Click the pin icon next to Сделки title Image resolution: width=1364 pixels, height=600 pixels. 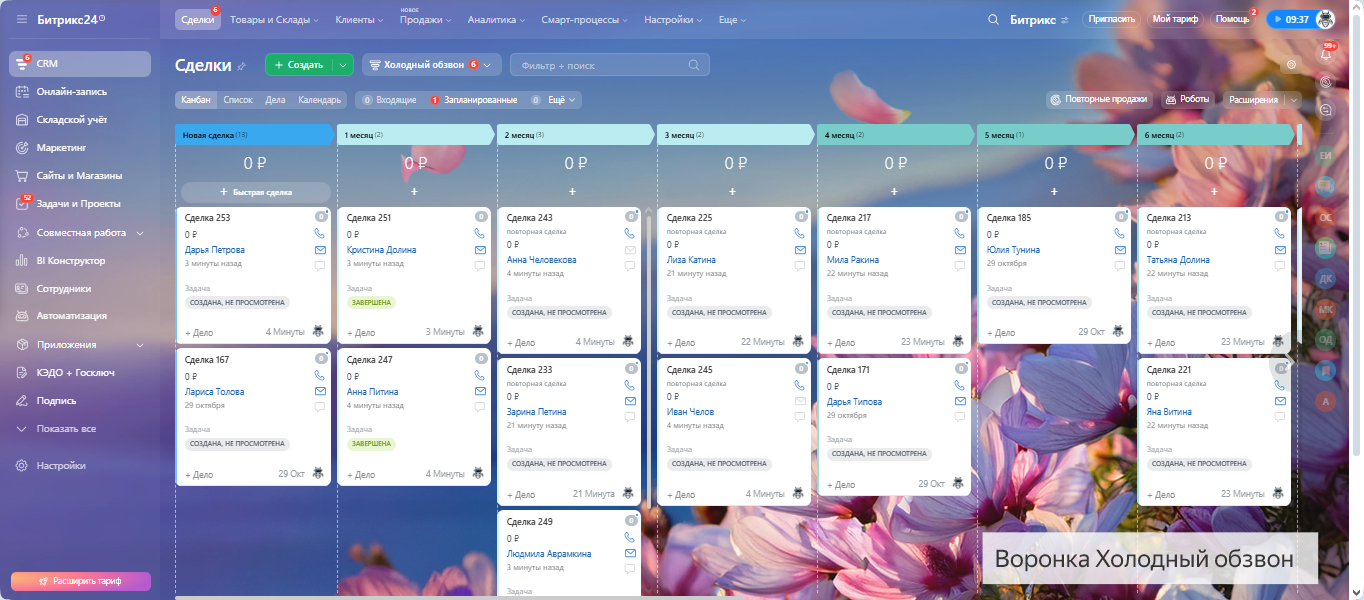tap(241, 66)
